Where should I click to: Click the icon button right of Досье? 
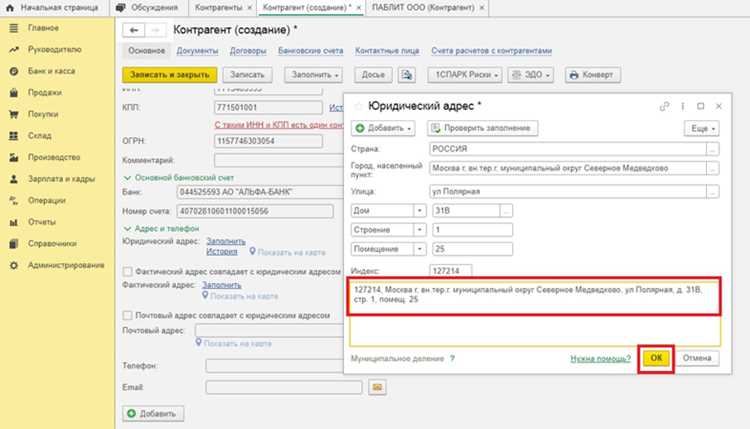[407, 75]
